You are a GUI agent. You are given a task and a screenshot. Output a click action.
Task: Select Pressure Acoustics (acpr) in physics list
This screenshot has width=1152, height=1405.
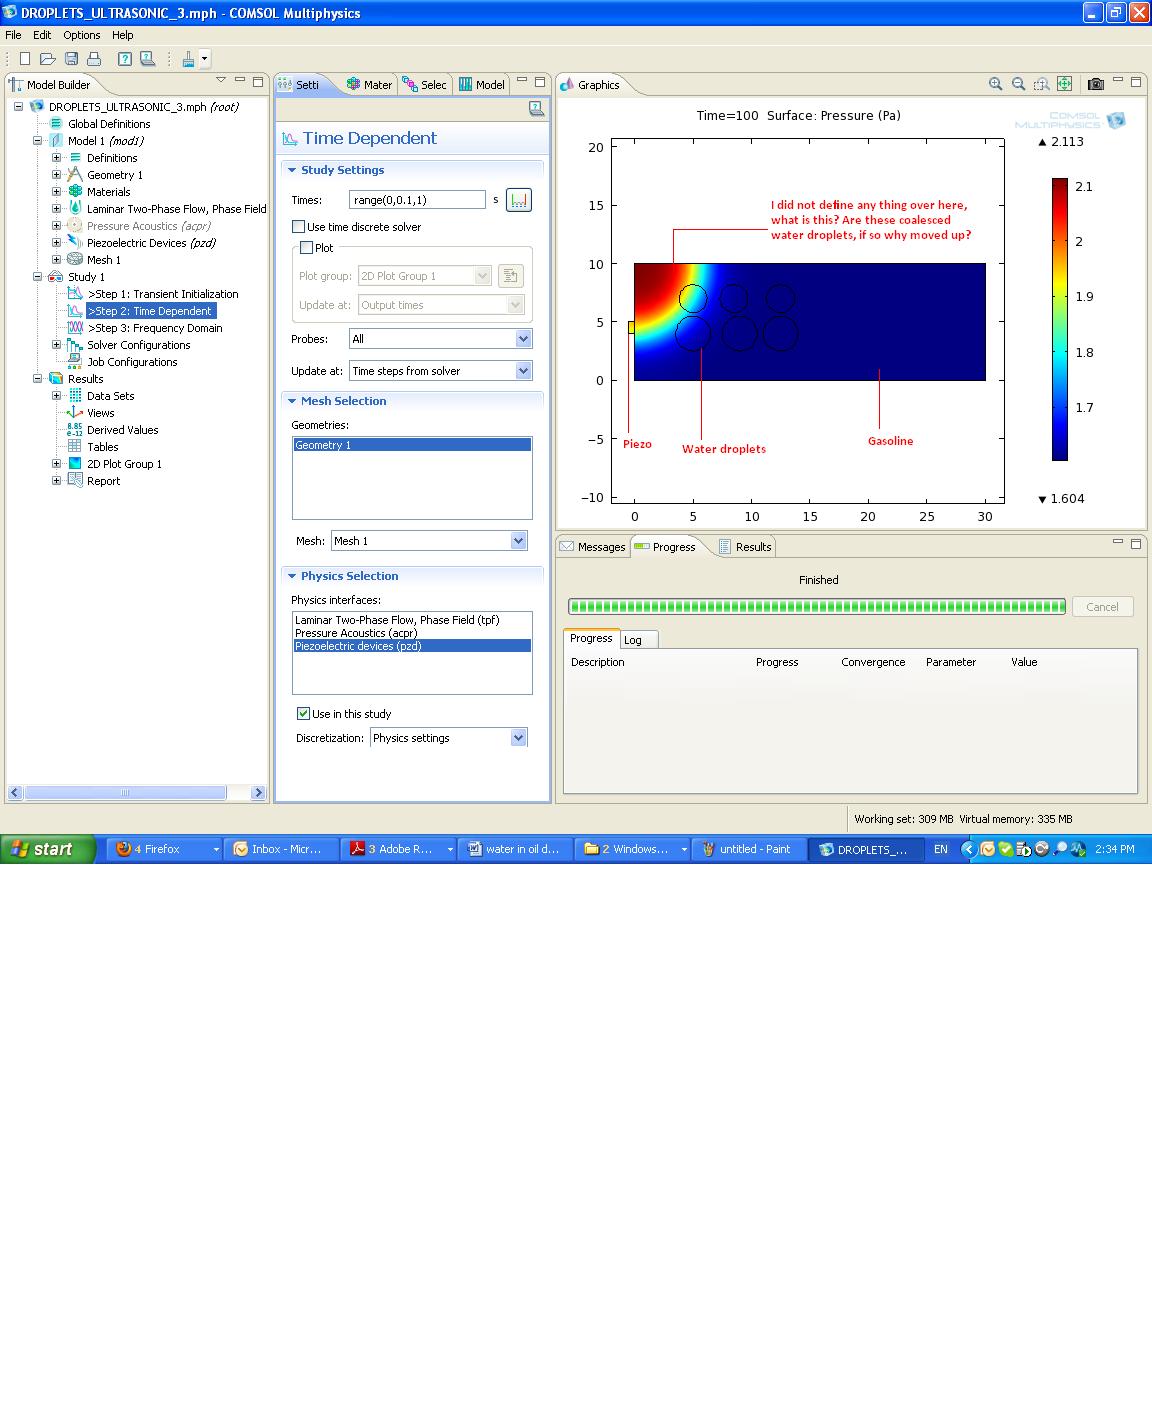click(x=356, y=633)
